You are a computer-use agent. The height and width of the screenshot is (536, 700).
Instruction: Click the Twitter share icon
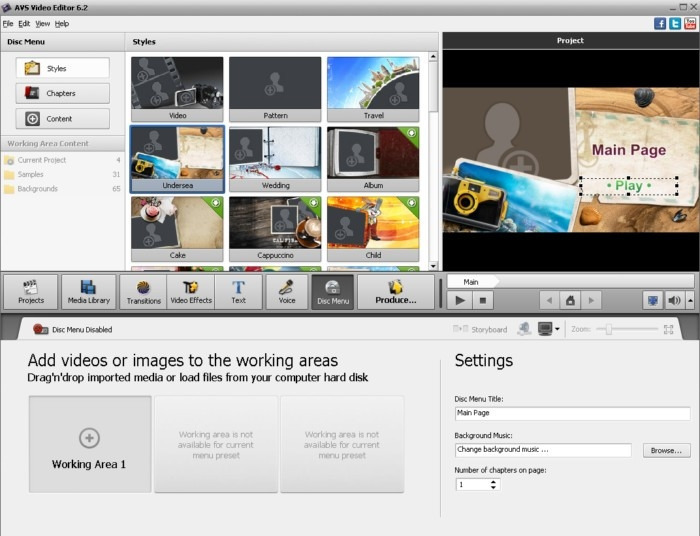(675, 23)
